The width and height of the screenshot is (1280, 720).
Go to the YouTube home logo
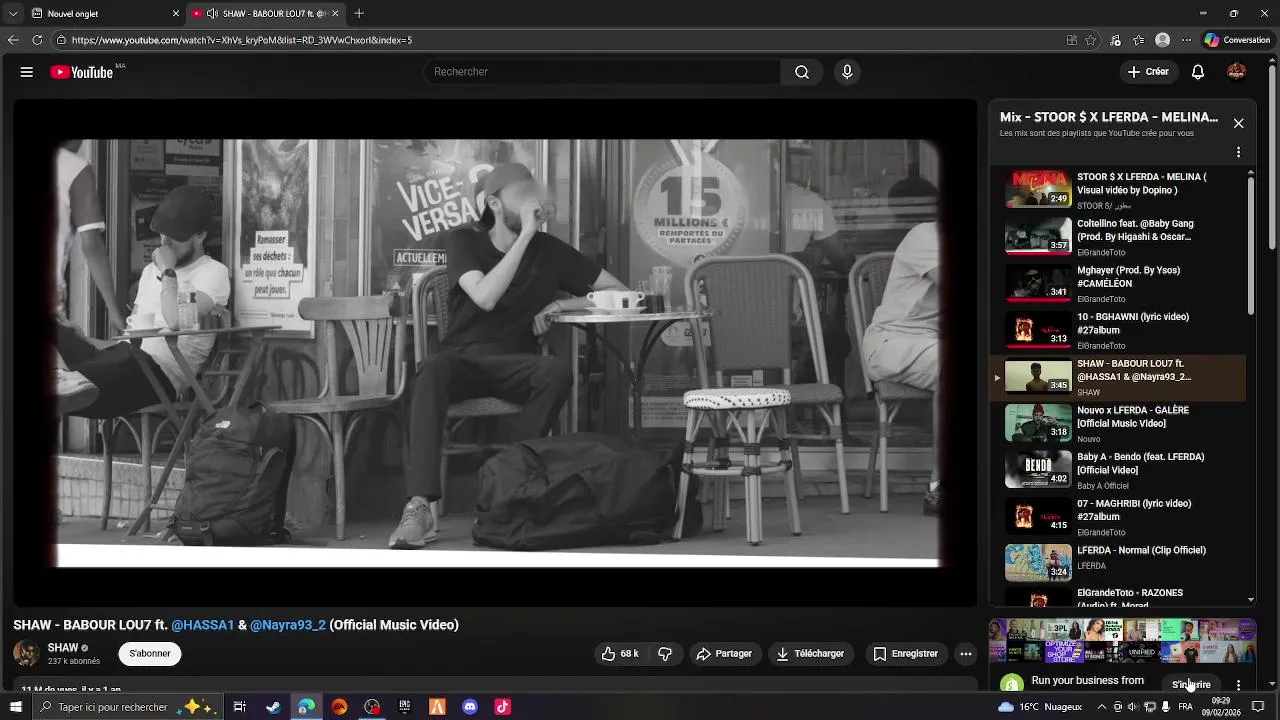[x=82, y=72]
